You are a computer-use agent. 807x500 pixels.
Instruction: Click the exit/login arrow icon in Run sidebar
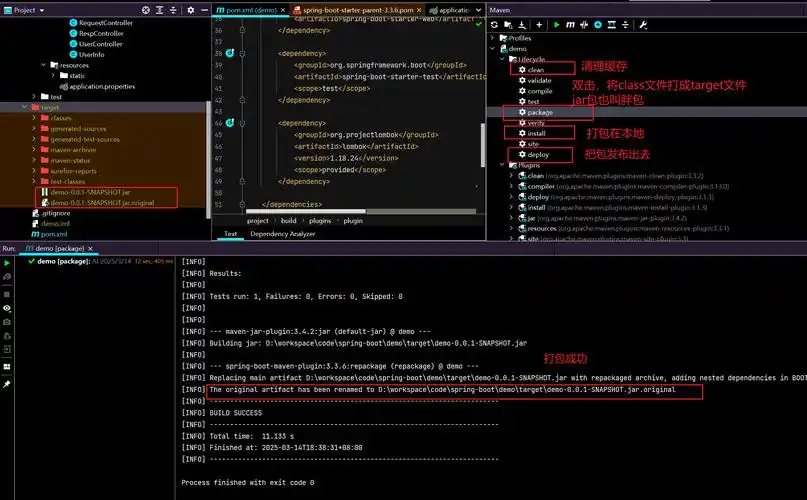7,349
